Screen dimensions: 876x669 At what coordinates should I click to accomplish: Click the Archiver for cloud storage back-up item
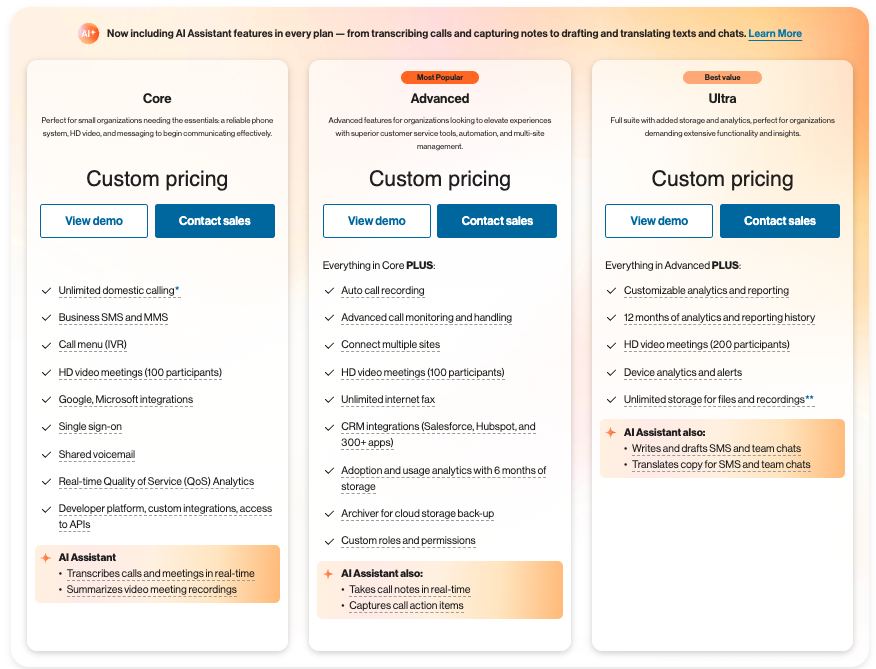(417, 514)
